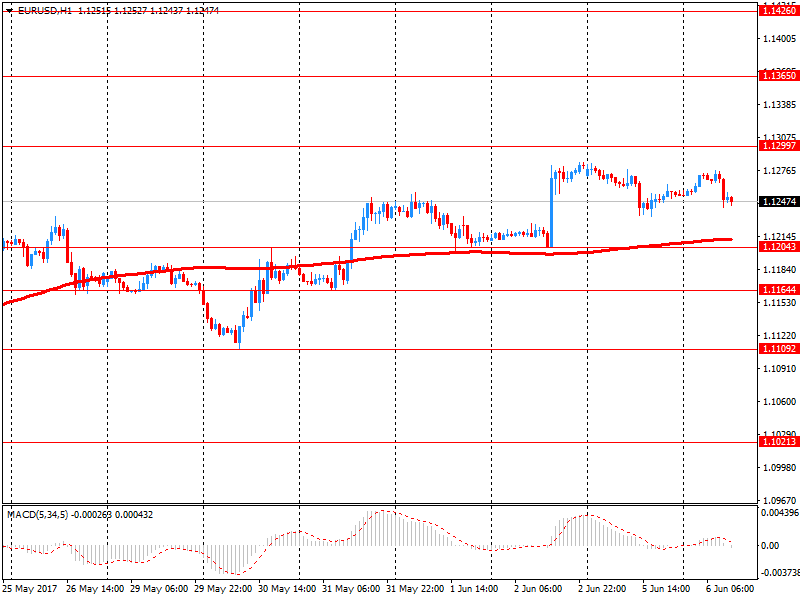
Task: Click the triangle icon beside EURUSD,H1
Action: [x=9, y=10]
